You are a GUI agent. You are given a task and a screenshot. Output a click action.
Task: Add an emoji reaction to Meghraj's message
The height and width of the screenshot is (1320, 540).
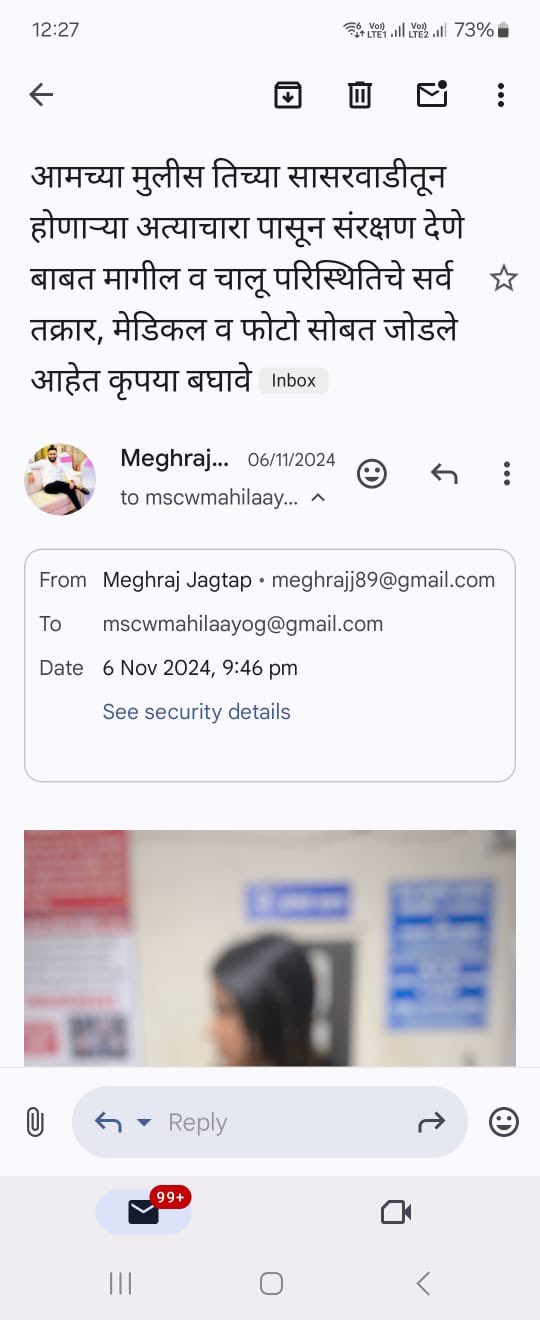tap(372, 473)
